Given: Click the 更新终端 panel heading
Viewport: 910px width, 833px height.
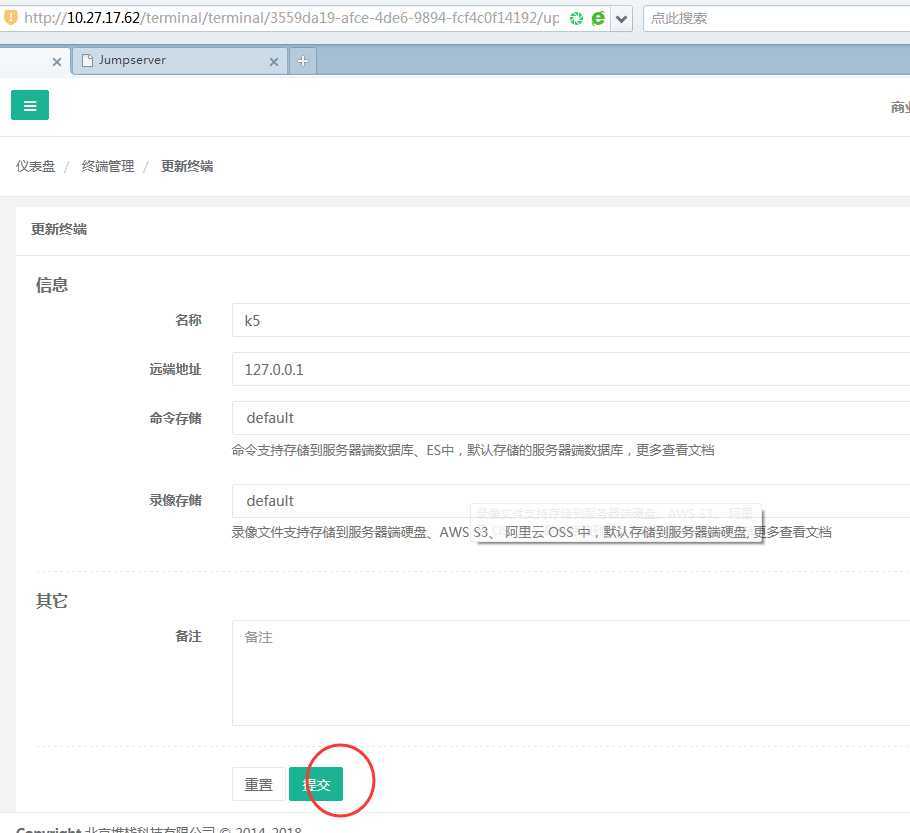Looking at the screenshot, I should 59,229.
